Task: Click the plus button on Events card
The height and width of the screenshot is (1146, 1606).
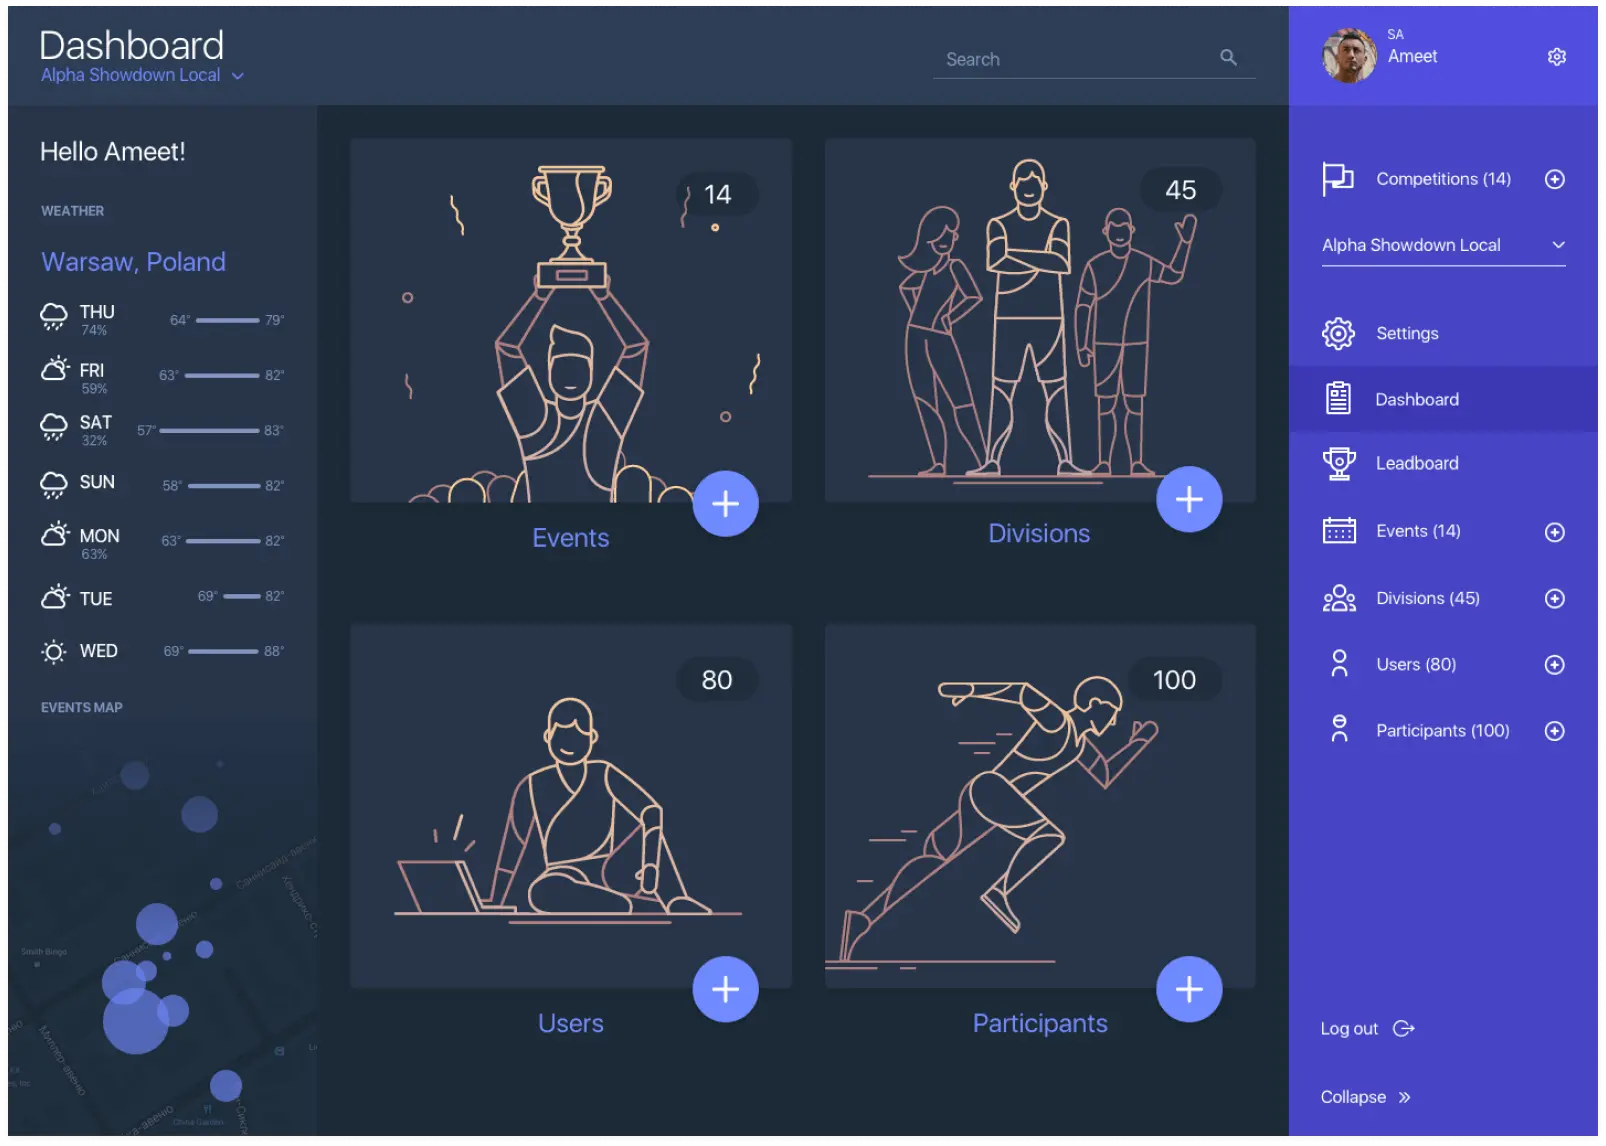Action: coord(725,503)
